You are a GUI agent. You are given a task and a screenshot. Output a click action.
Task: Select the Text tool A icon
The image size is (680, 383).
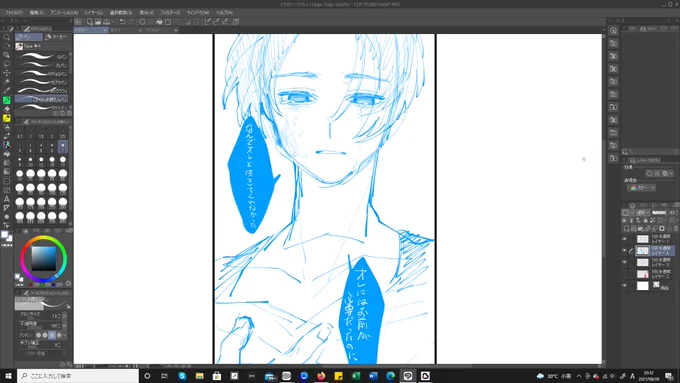7,199
